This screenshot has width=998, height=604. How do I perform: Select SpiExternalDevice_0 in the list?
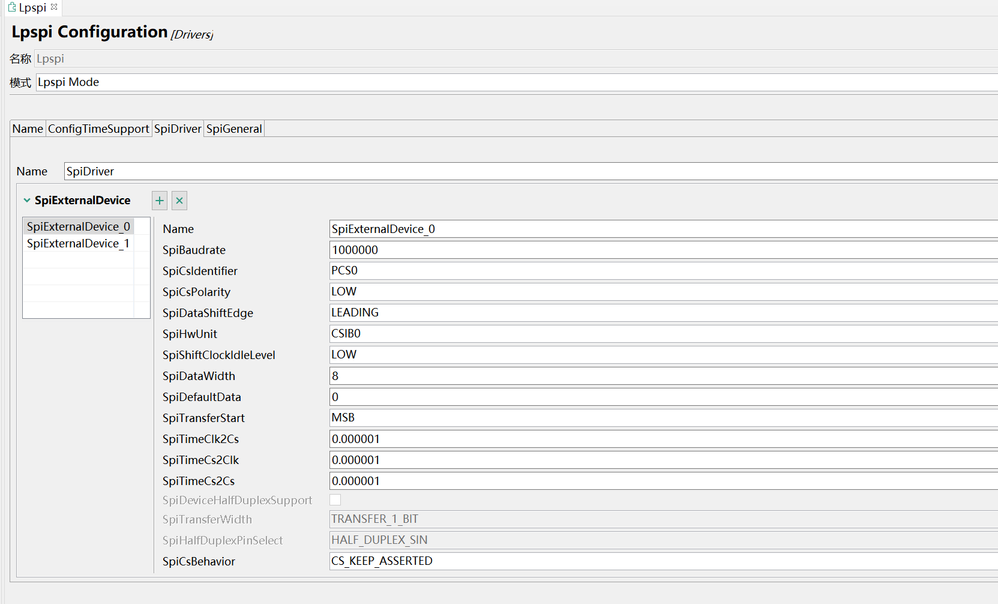(x=78, y=227)
